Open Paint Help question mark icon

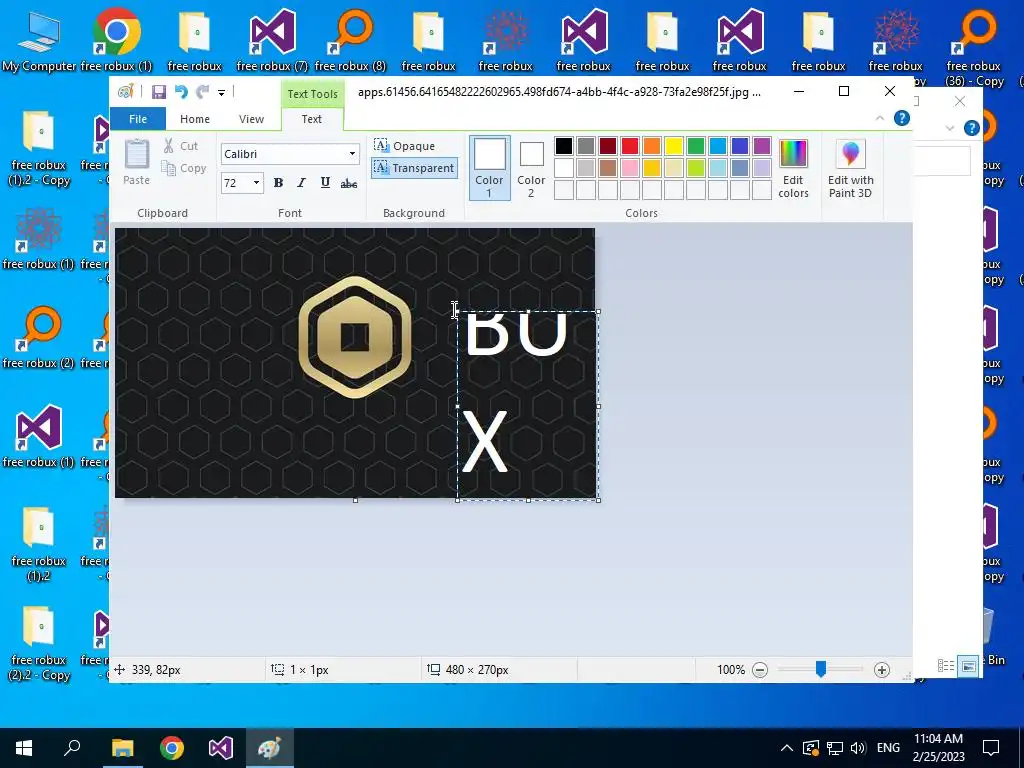click(902, 118)
